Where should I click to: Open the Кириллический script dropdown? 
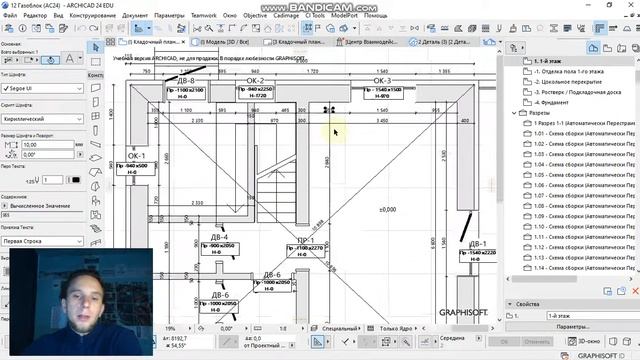click(x=42, y=119)
